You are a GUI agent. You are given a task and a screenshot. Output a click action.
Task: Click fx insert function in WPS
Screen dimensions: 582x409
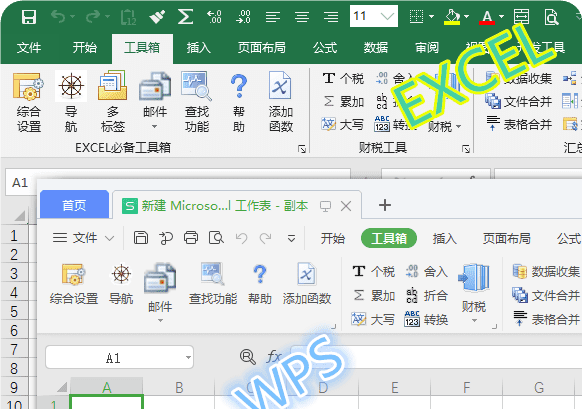tap(274, 357)
